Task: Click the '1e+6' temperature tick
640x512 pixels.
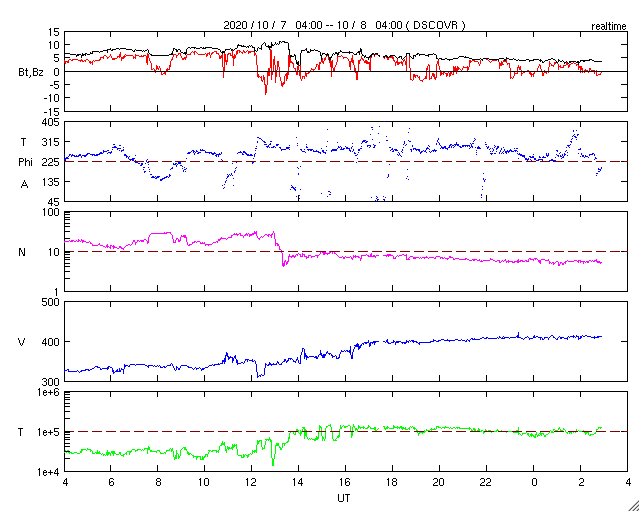Action: [x=48, y=392]
